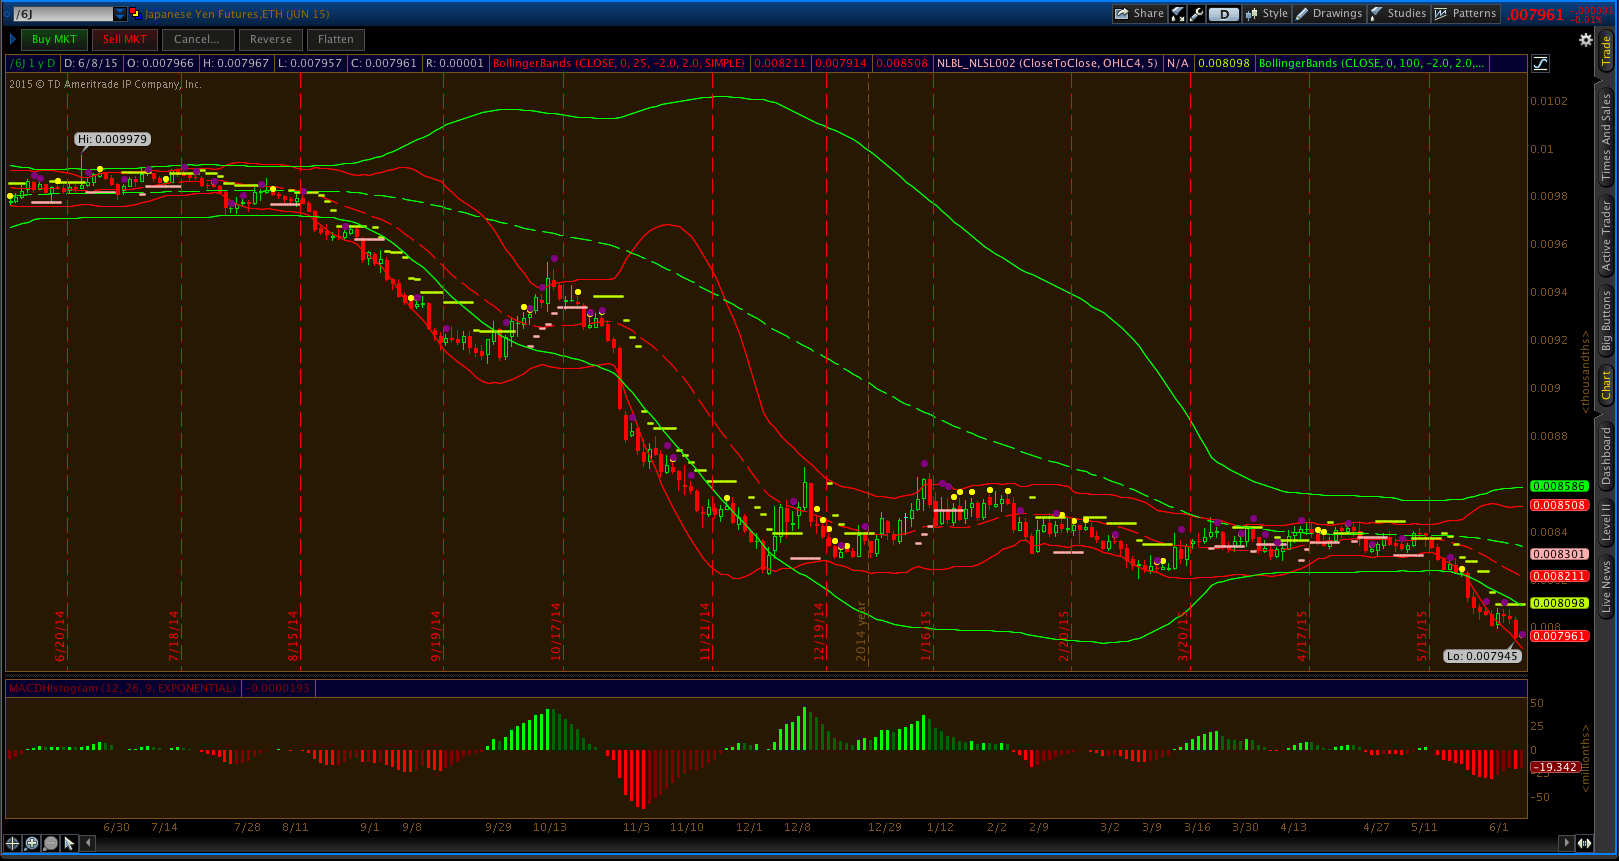Click the Style candlestick icon button
The image size is (1619, 861).
coord(1266,14)
